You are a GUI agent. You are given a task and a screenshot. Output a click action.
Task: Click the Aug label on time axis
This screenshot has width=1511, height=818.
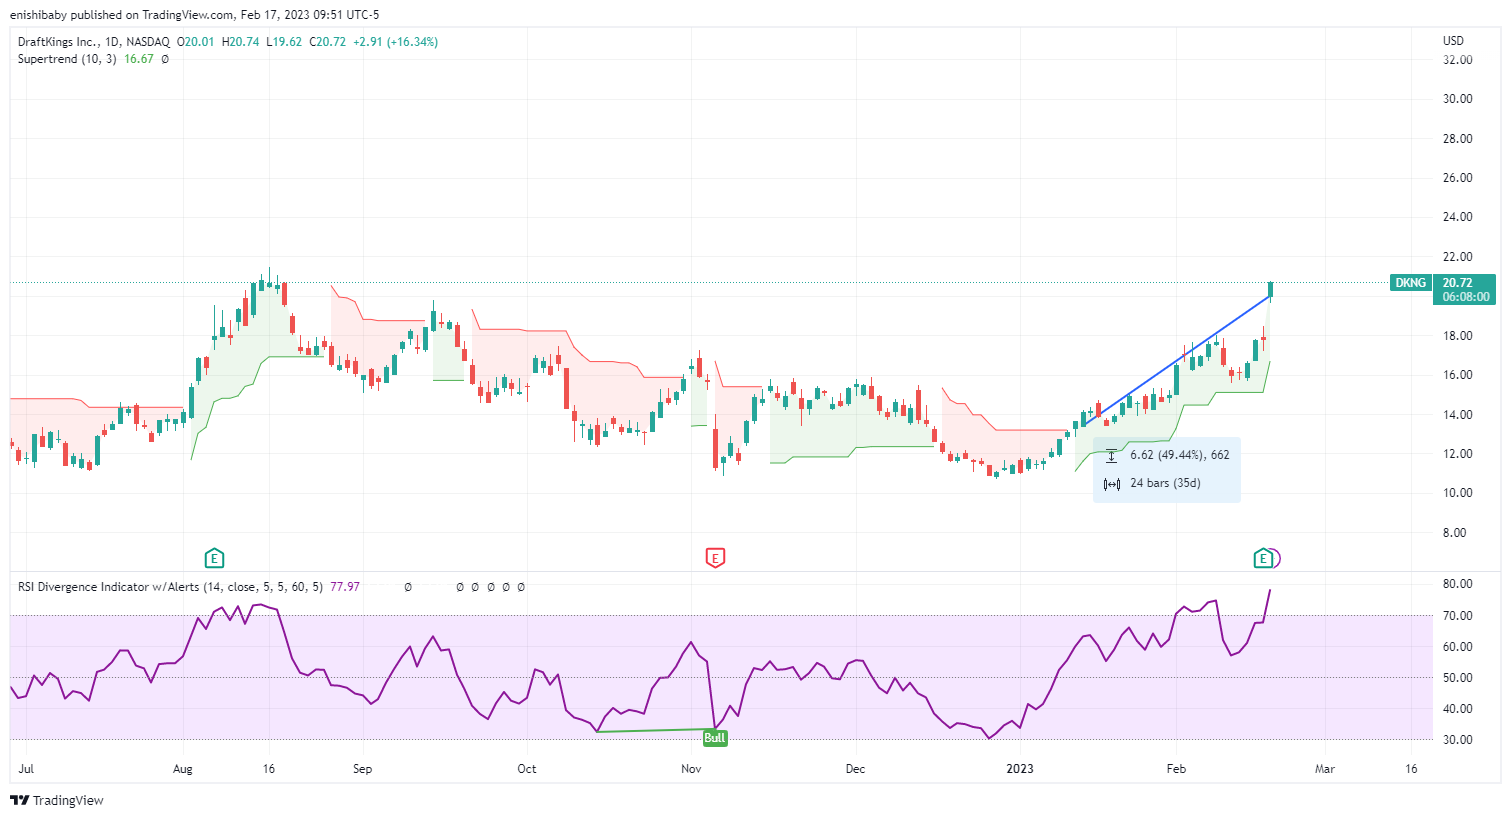(x=182, y=769)
